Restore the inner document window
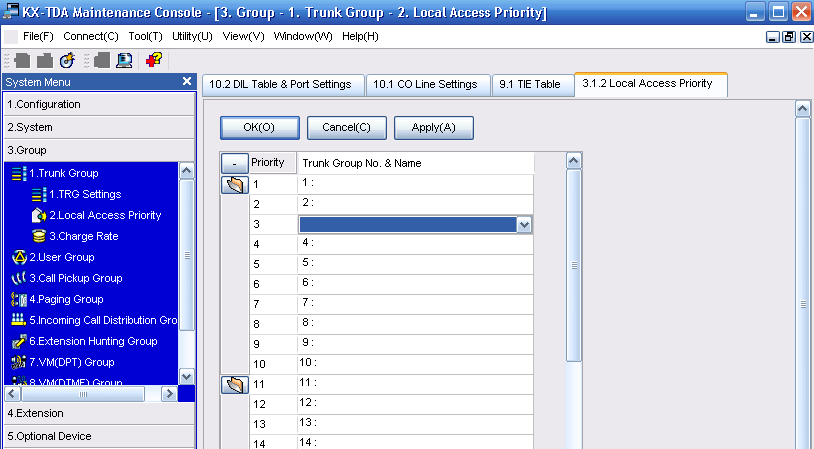814x449 pixels. (x=789, y=37)
